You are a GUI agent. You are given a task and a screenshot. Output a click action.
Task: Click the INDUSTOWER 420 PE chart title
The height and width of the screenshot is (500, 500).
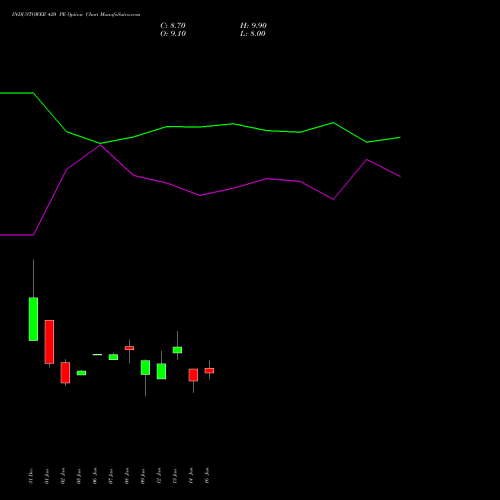click(76, 15)
